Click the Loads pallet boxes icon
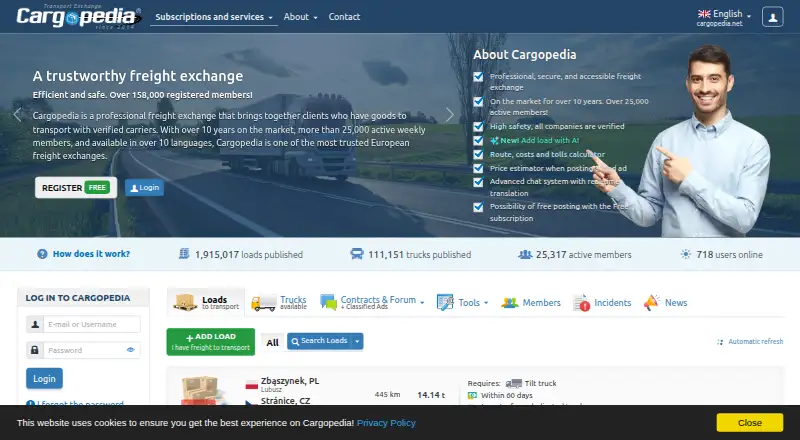This screenshot has height=440, width=800. (185, 302)
